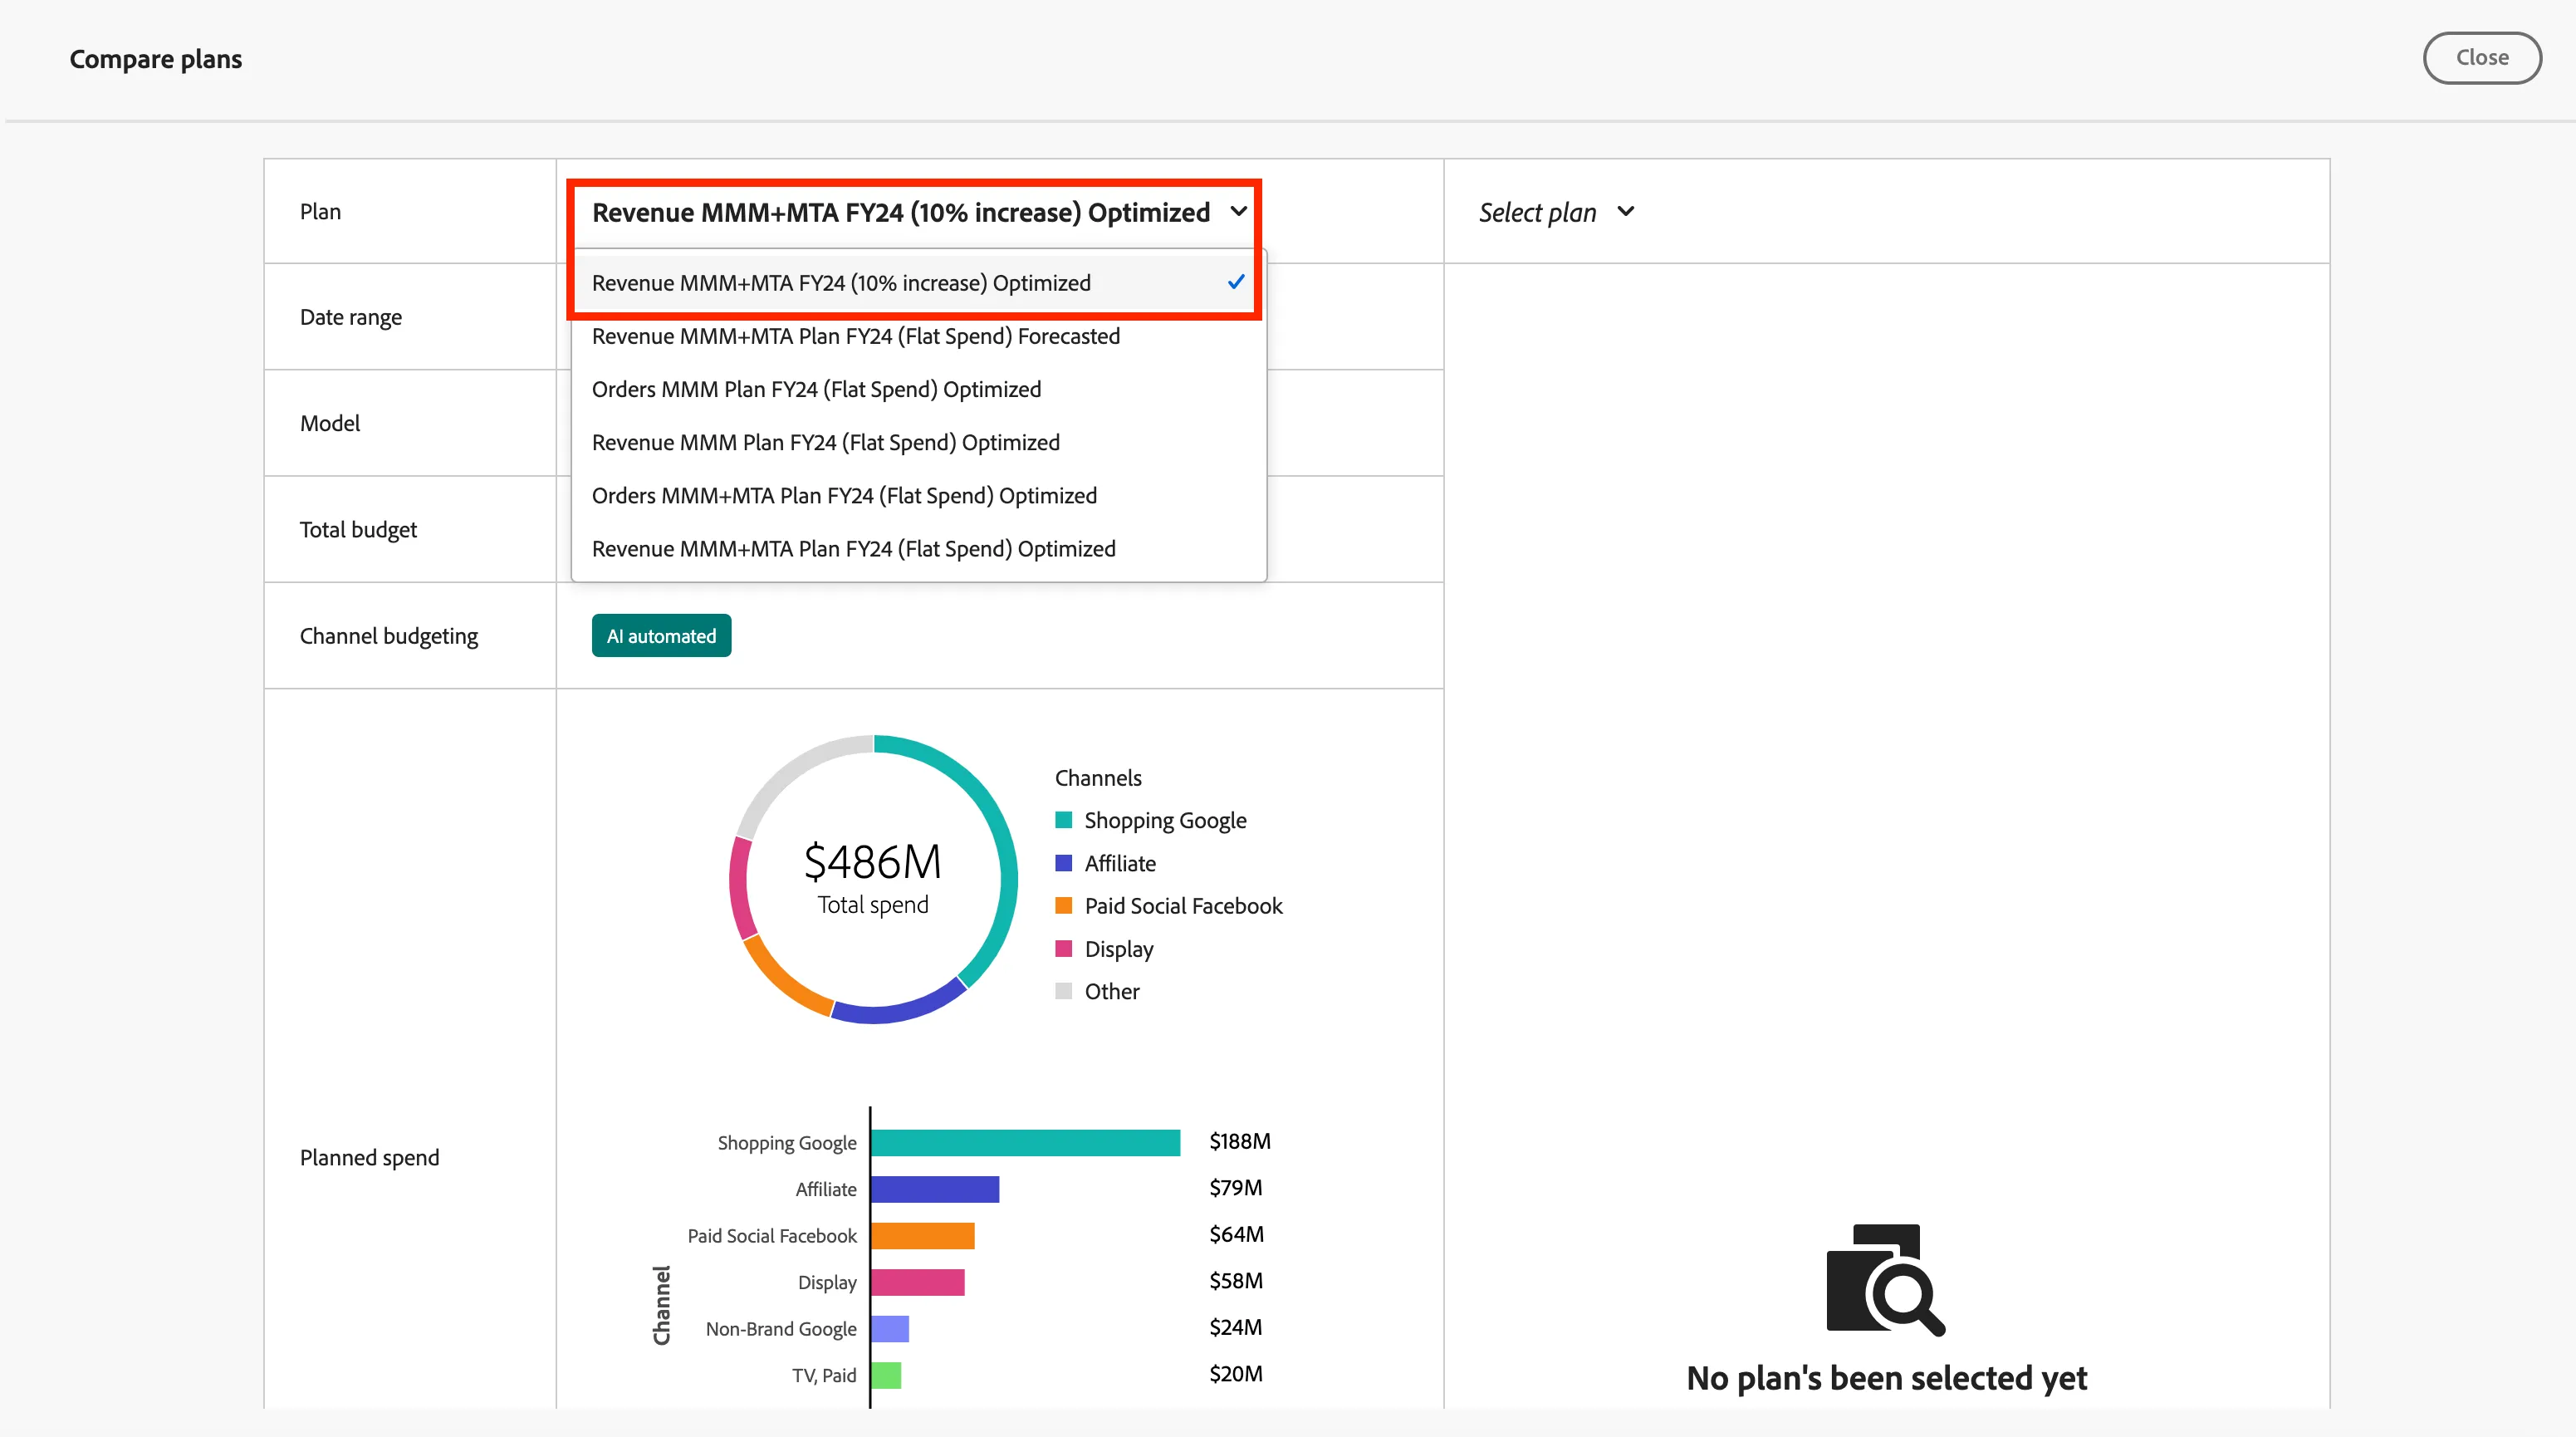Click the Other legend swatch
This screenshot has width=2576, height=1437.
1063,991
